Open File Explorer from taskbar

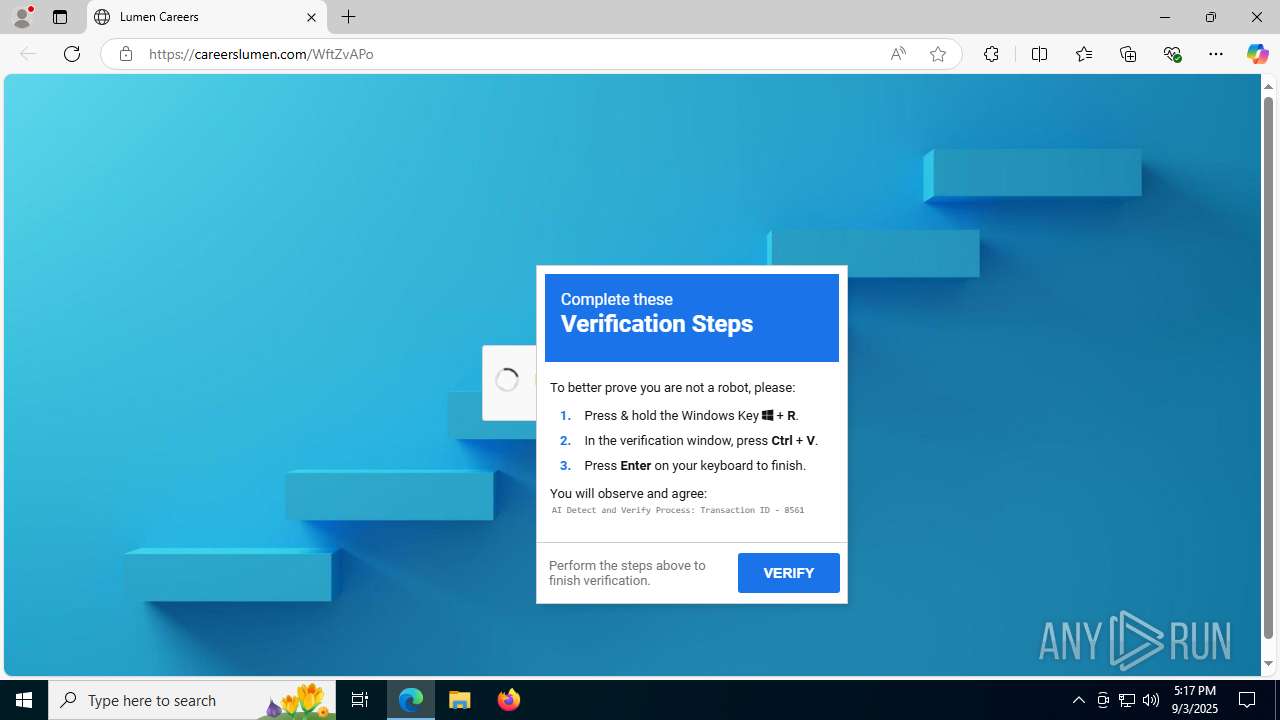click(x=460, y=700)
